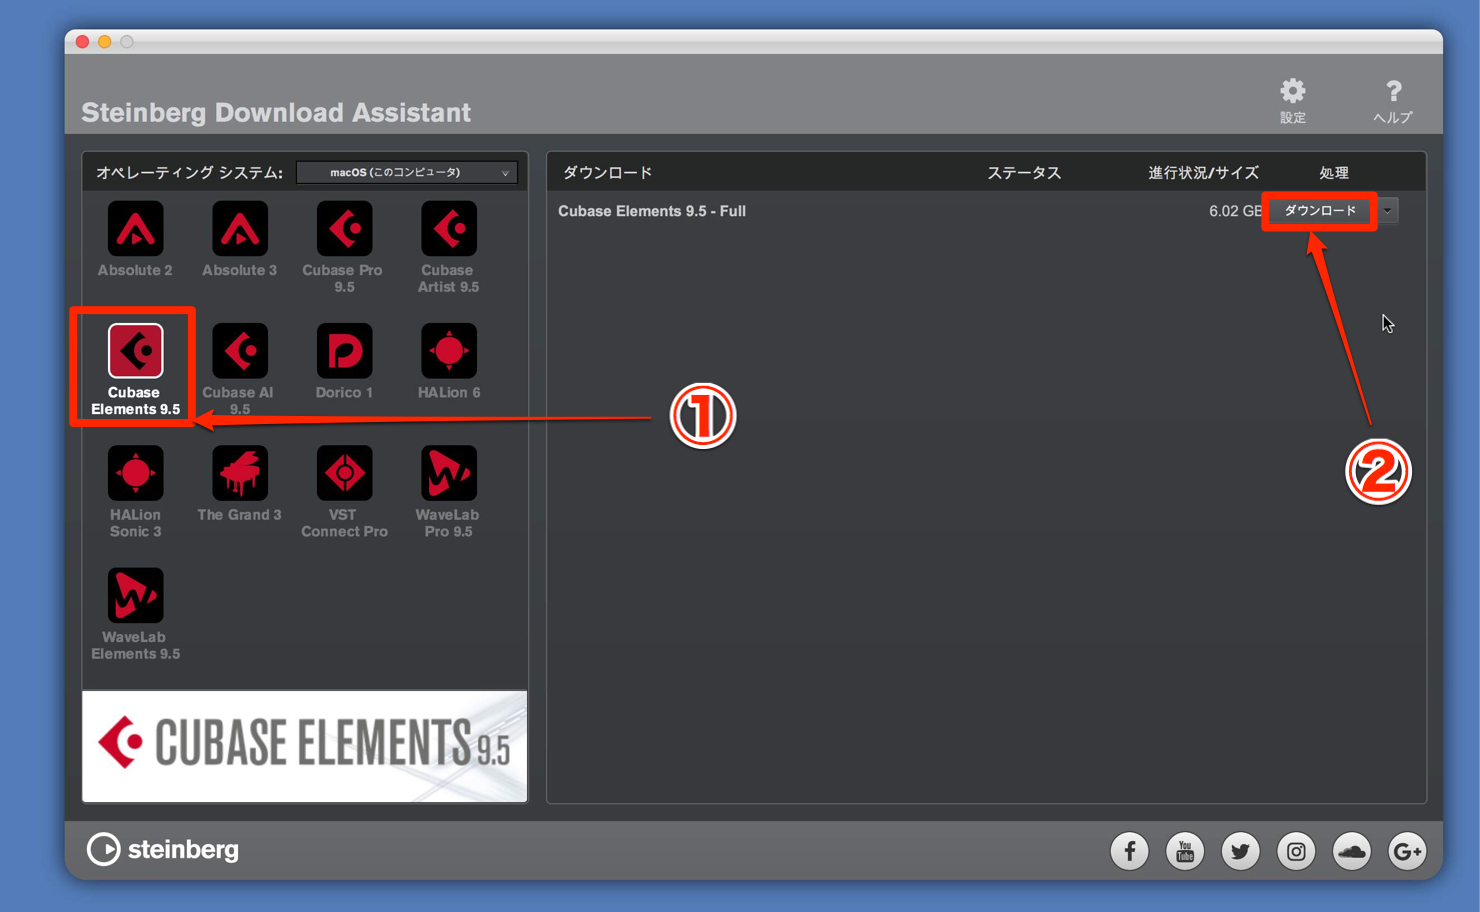
Task: Open settings via gear icon
Action: (x=1293, y=91)
